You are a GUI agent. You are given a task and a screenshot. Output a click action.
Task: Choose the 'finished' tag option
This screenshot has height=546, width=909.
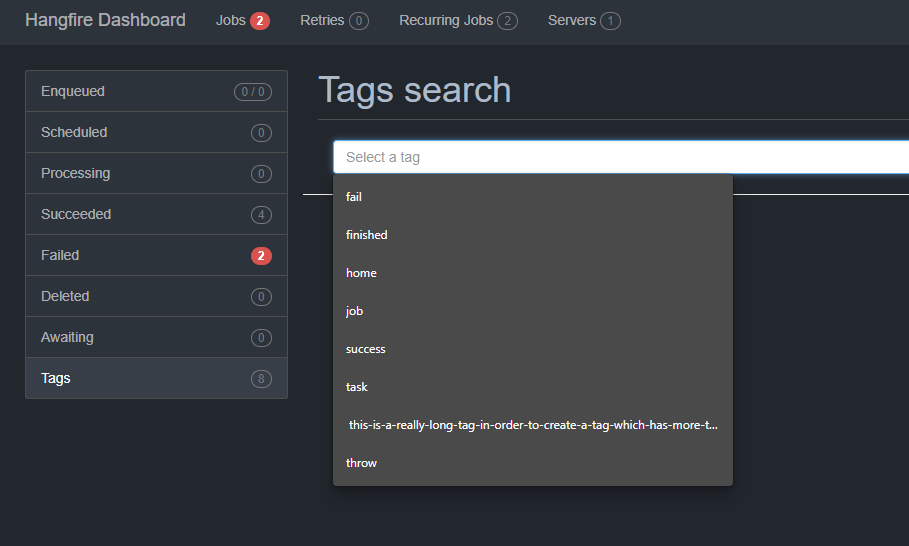tap(533, 235)
